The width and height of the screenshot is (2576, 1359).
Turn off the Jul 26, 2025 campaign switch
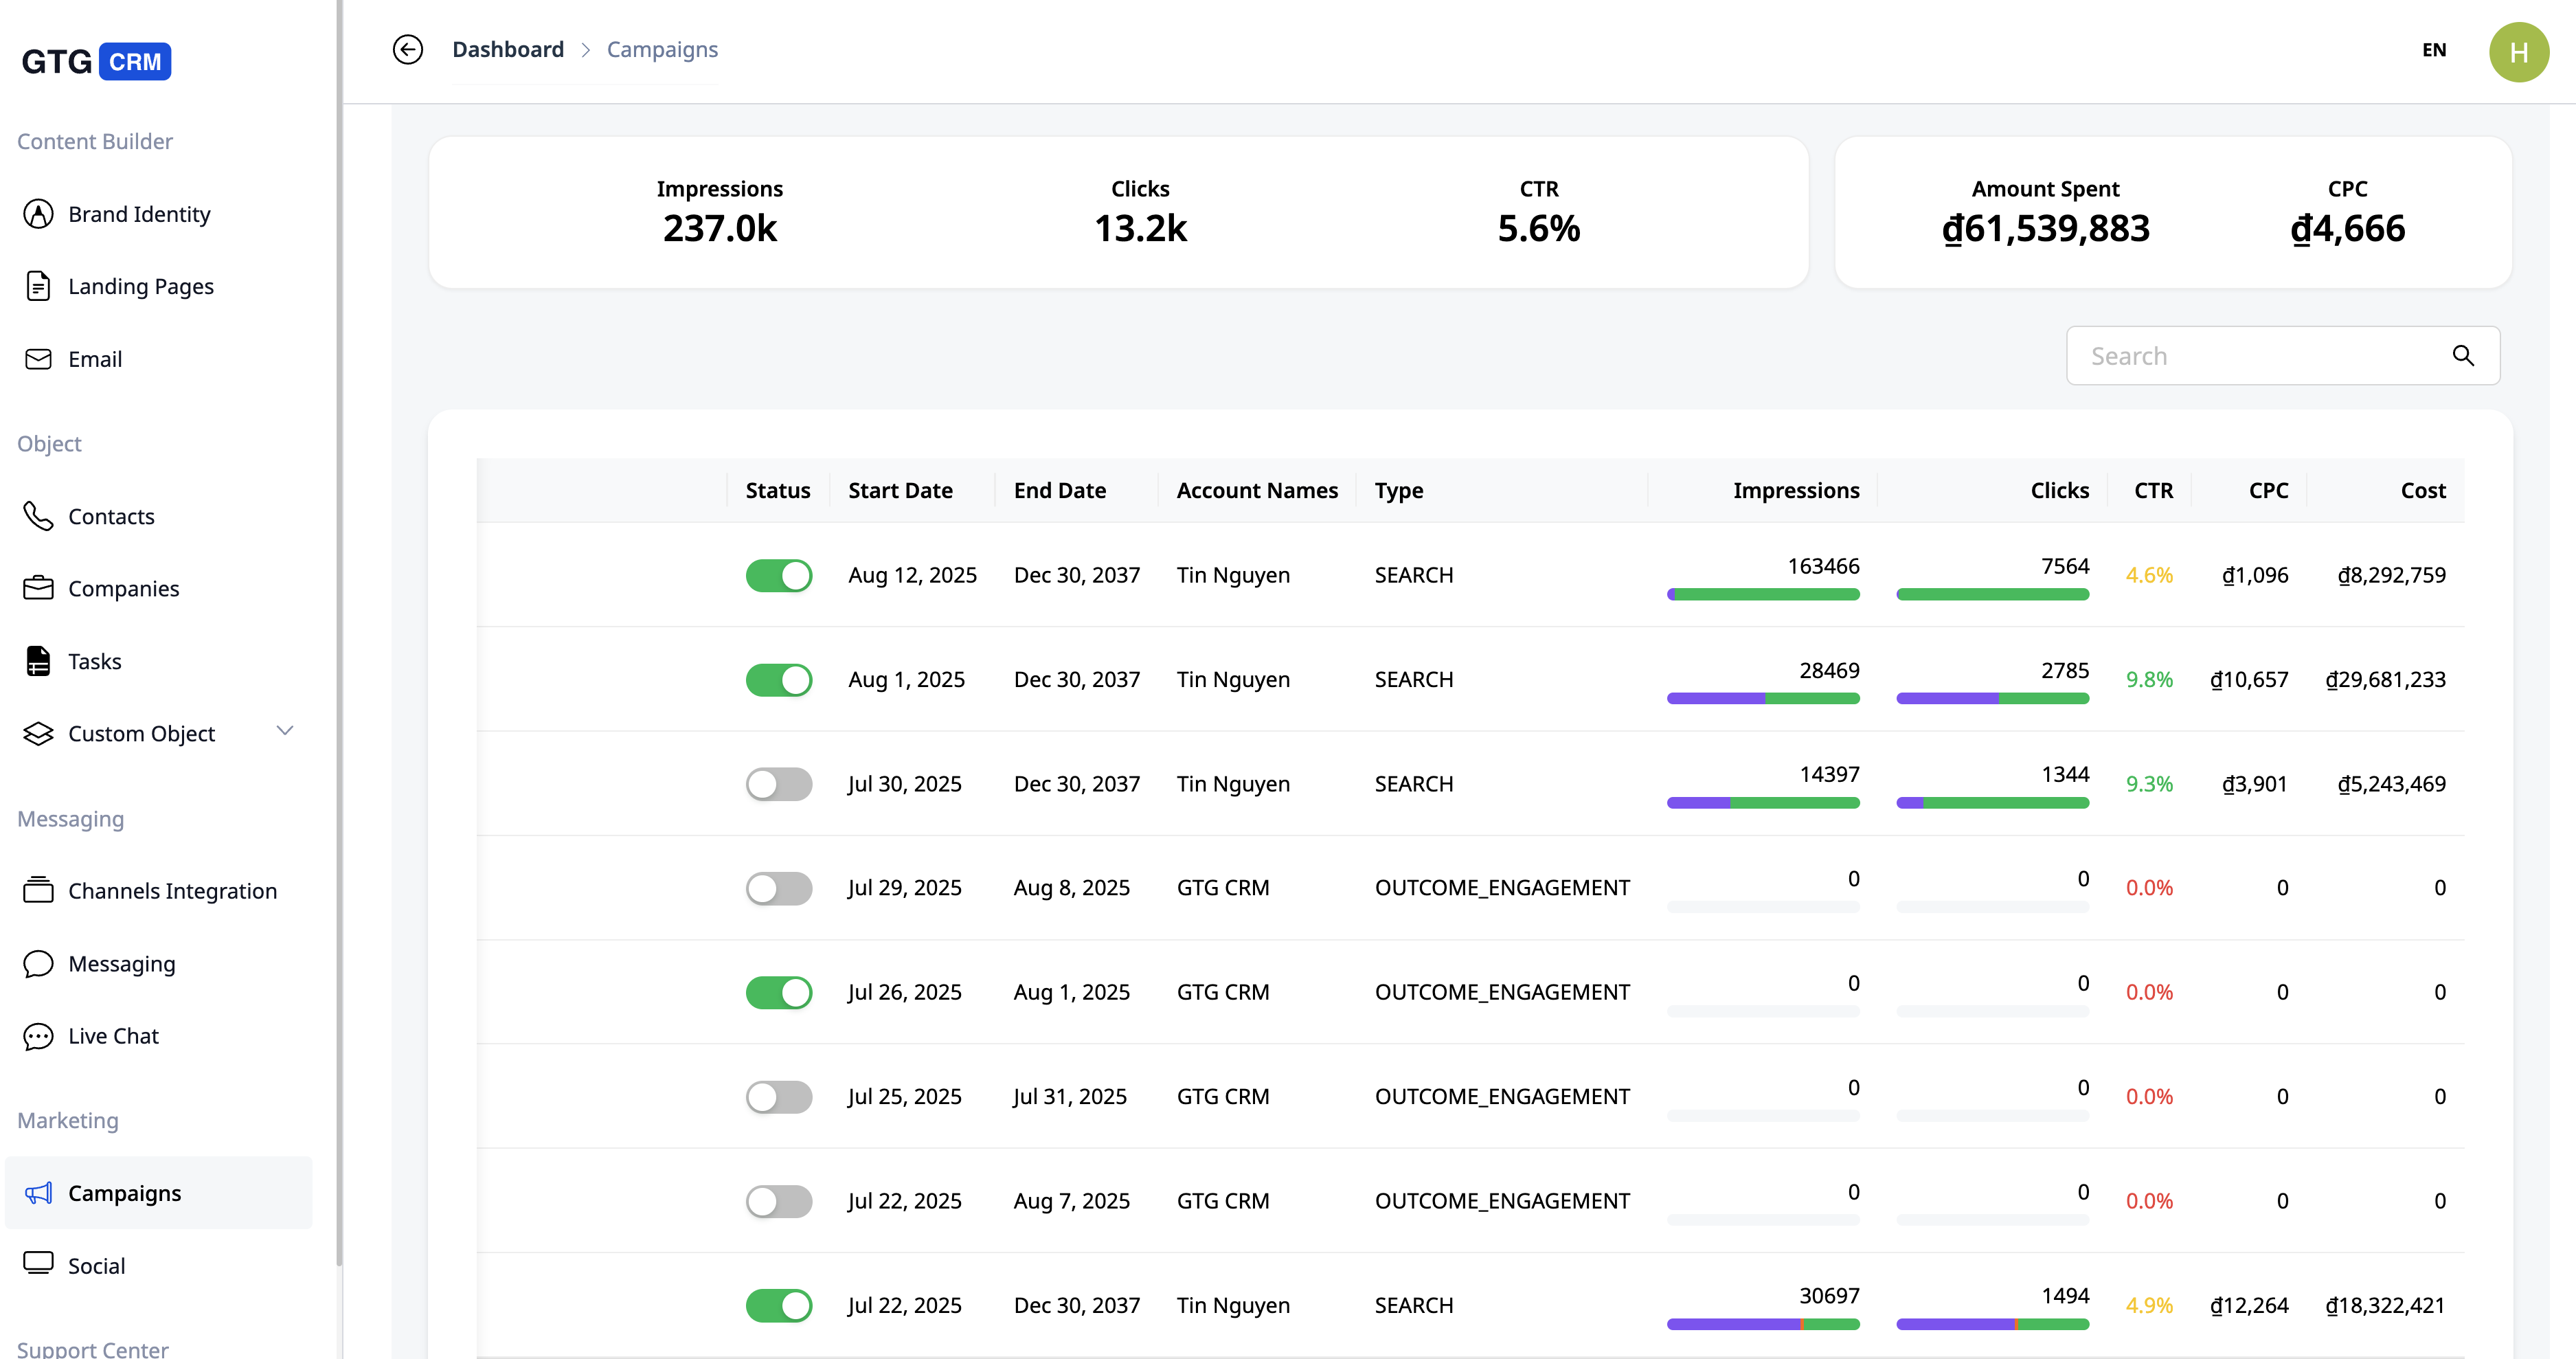point(778,992)
